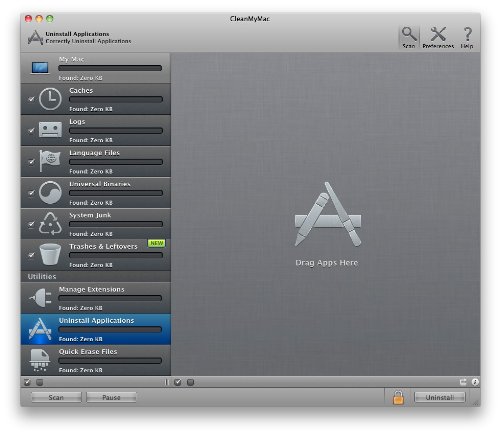Click the Scan button at bottom
500x434 pixels.
(56, 397)
